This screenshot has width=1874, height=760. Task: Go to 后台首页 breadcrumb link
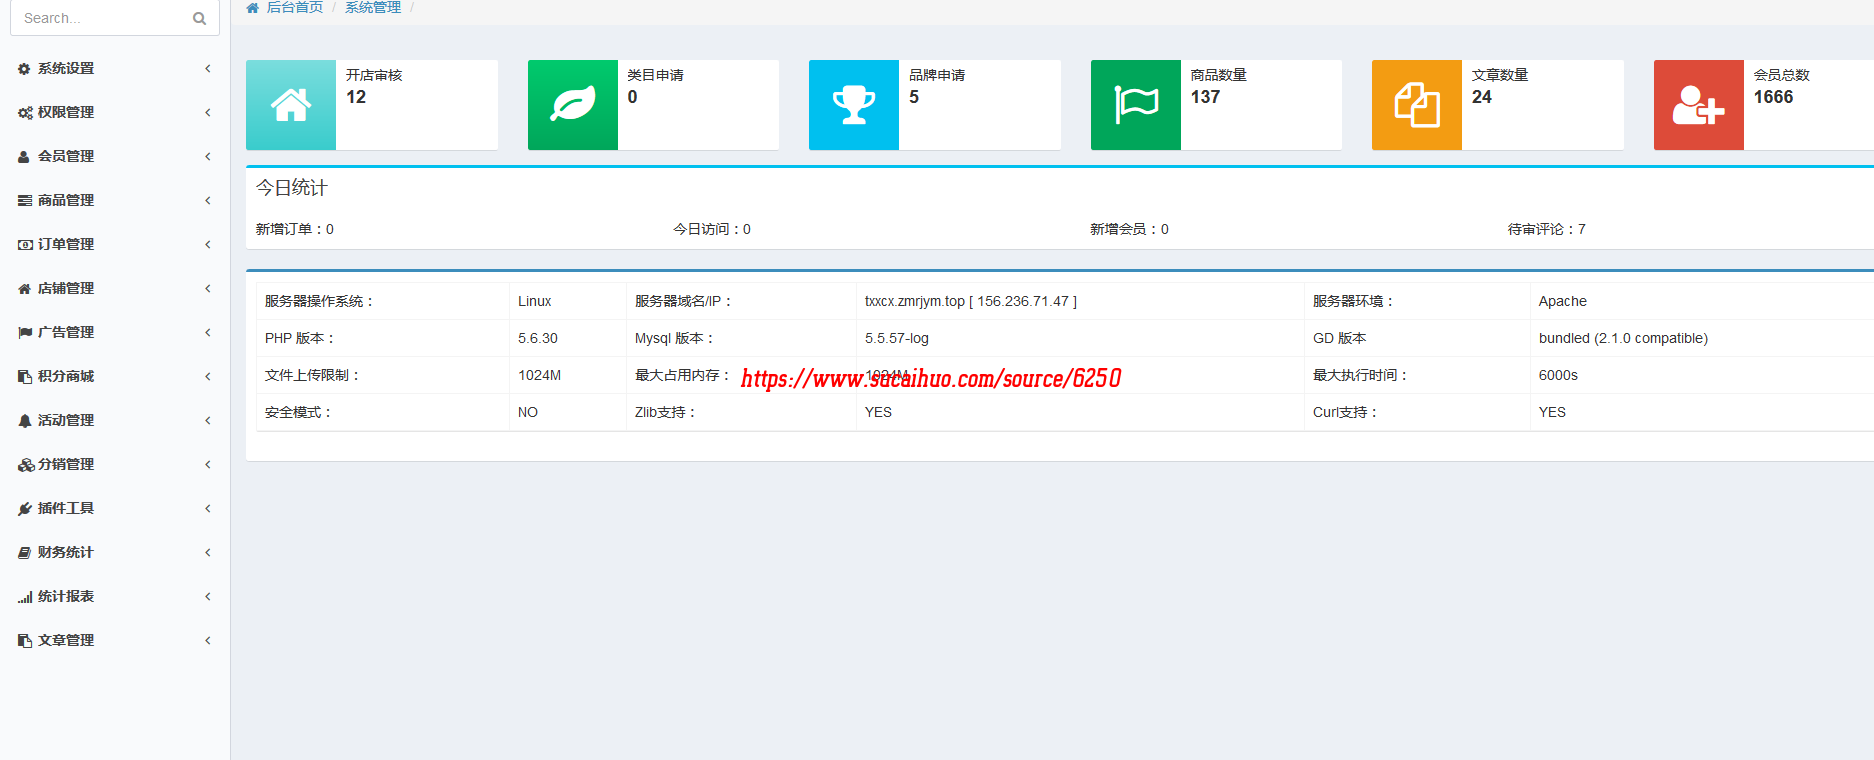click(294, 8)
